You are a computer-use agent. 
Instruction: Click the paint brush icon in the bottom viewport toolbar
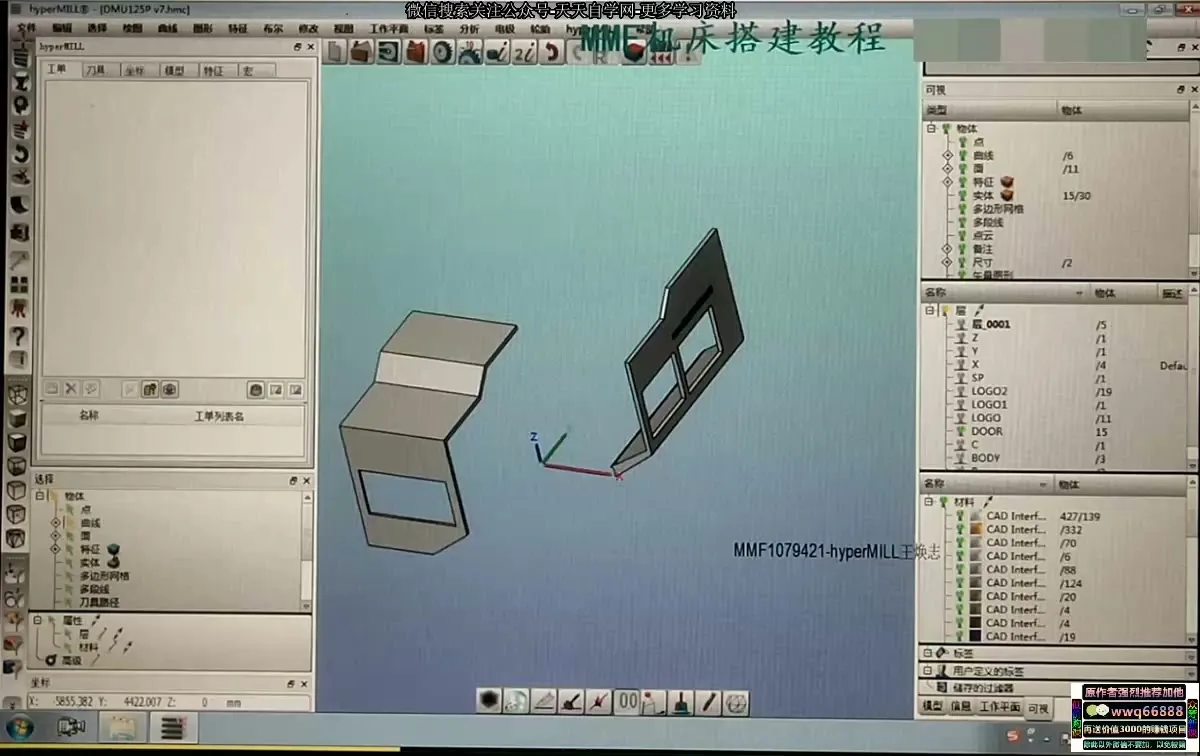(x=680, y=702)
